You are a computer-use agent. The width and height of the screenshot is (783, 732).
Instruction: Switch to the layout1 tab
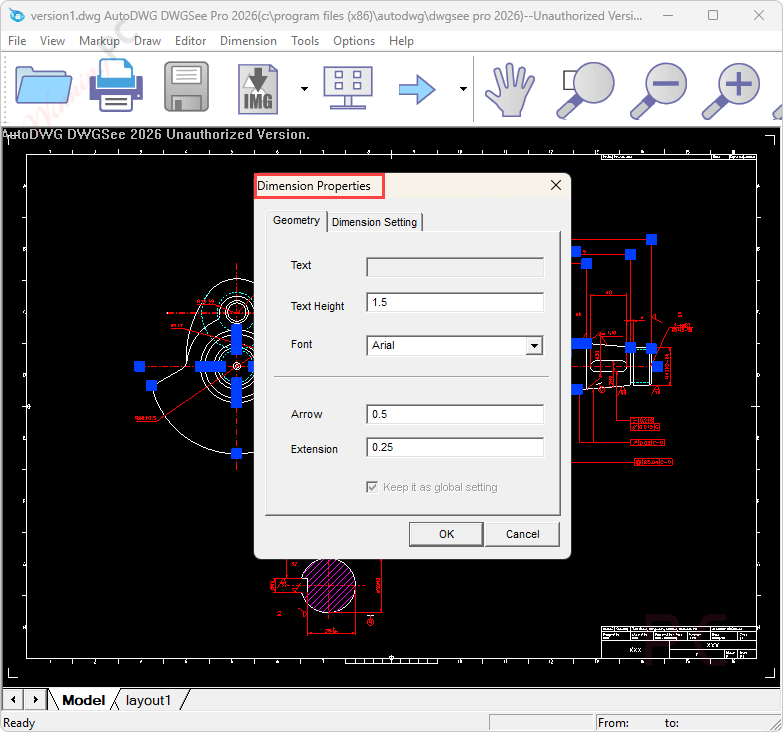(x=148, y=700)
